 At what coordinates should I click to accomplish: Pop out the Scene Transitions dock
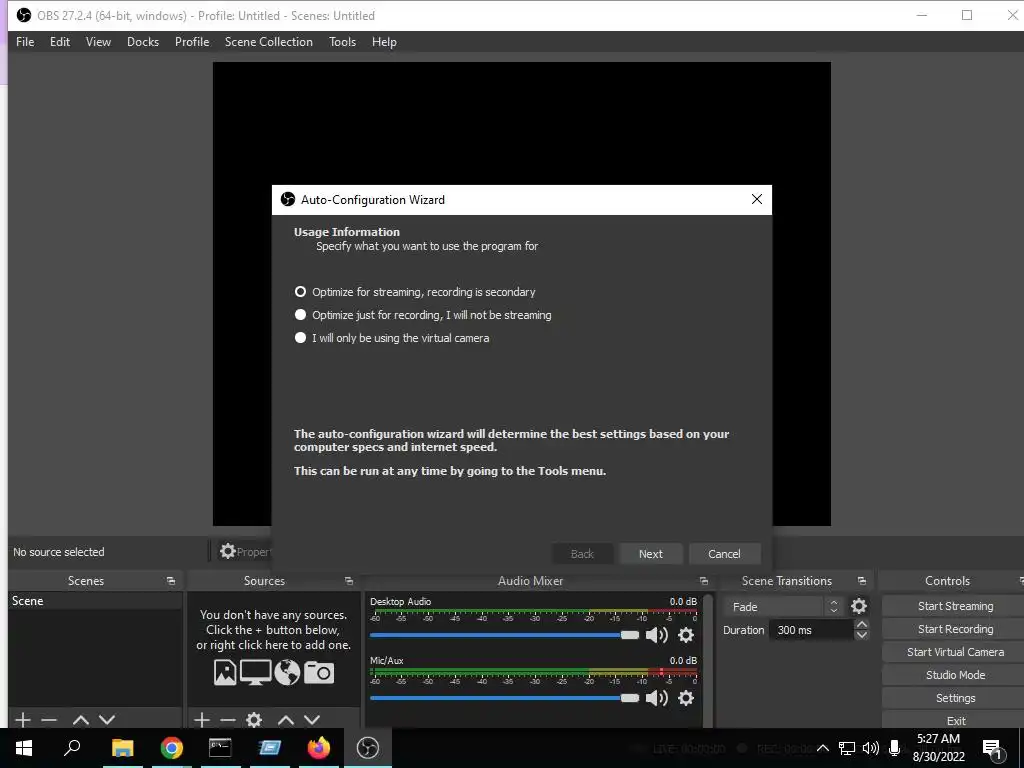862,581
